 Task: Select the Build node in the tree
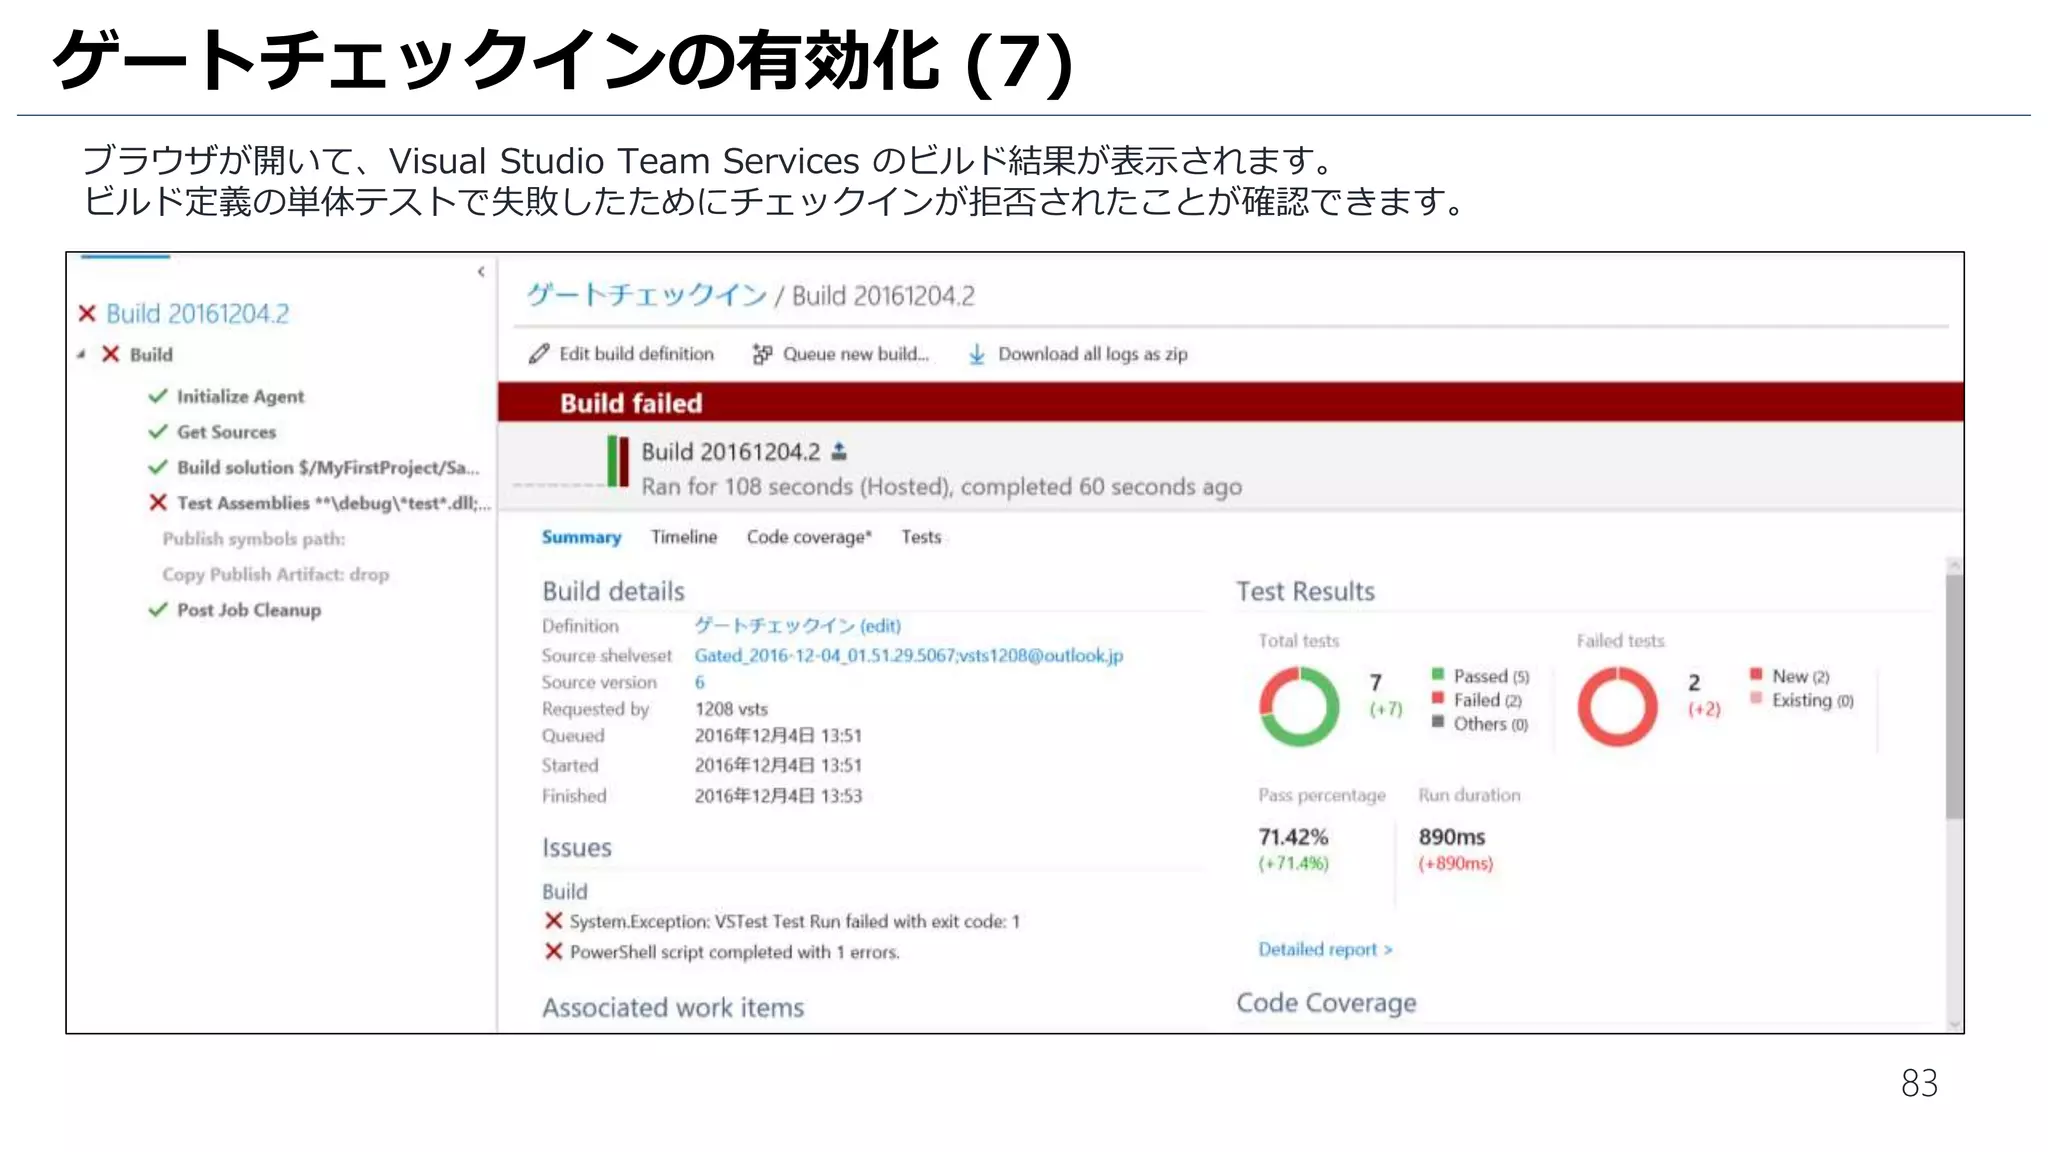[151, 355]
